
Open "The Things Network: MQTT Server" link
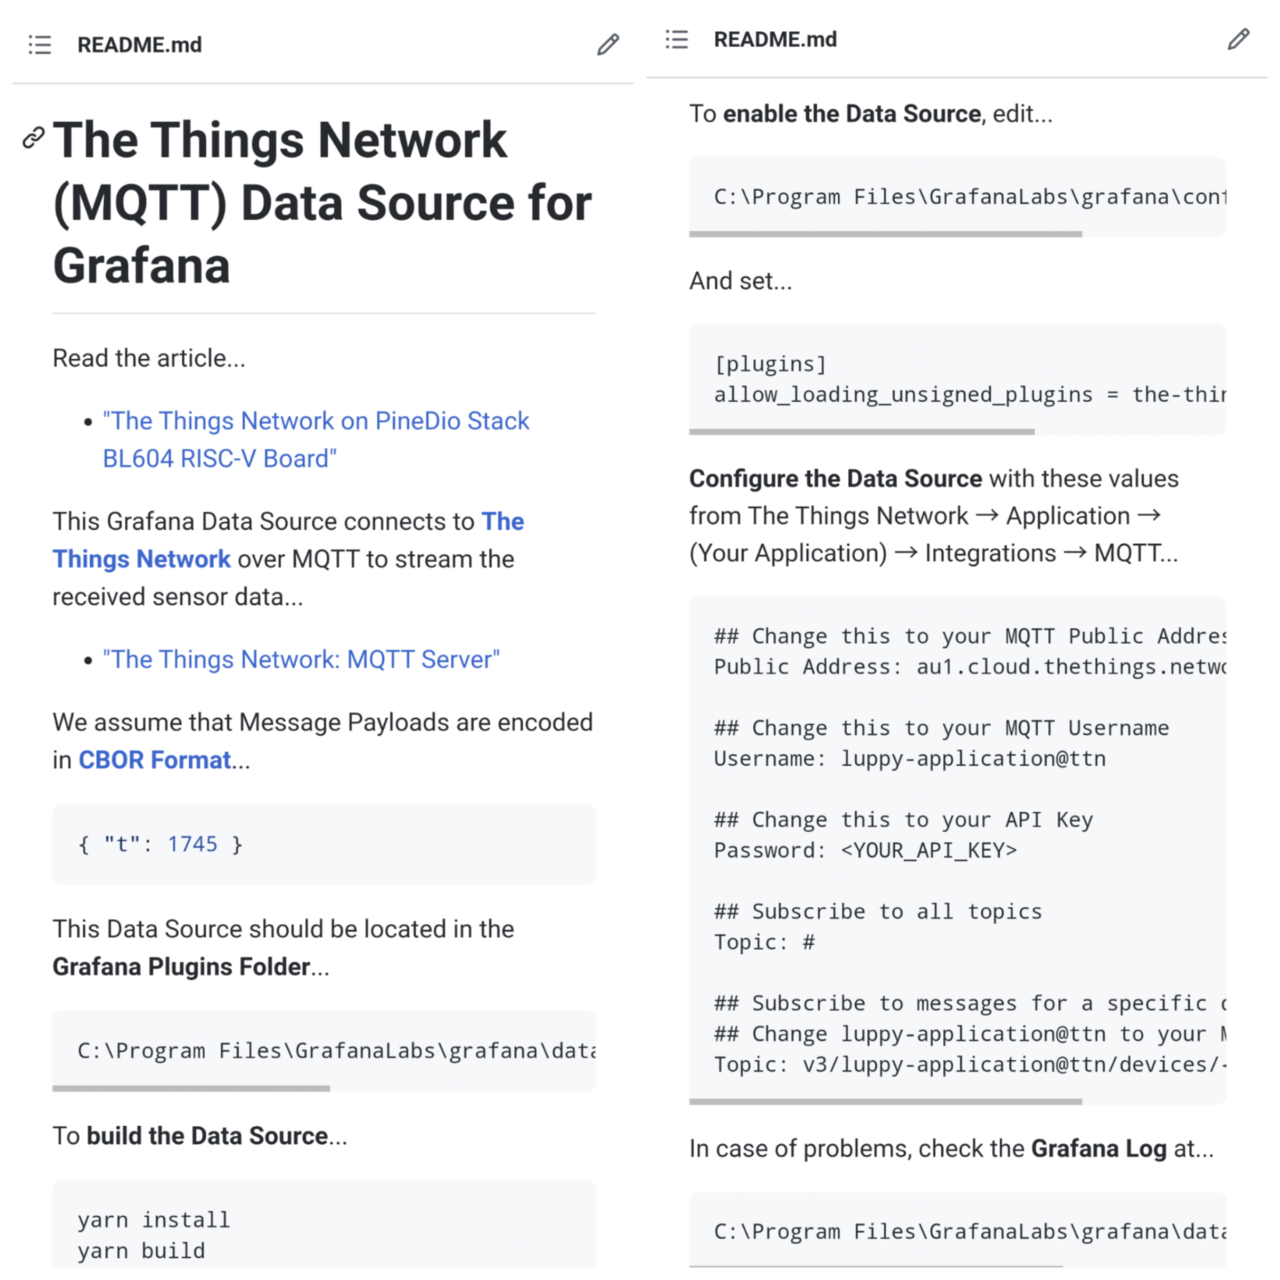pyautogui.click(x=301, y=660)
